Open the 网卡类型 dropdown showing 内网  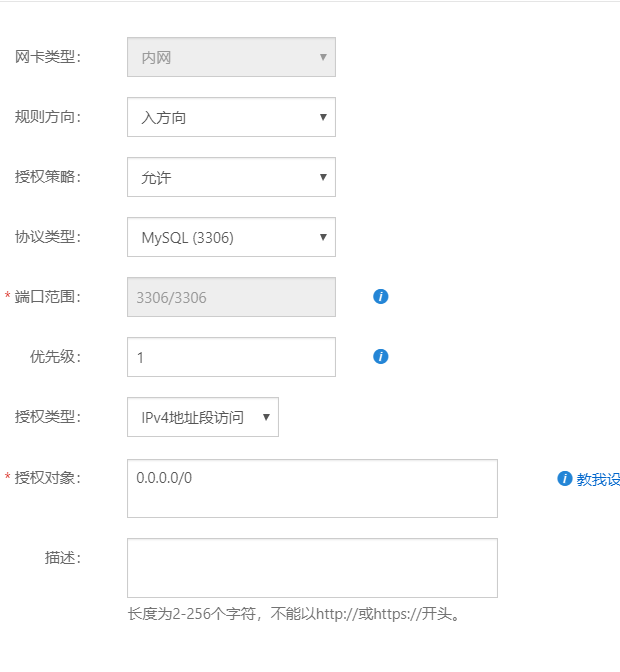pos(231,57)
